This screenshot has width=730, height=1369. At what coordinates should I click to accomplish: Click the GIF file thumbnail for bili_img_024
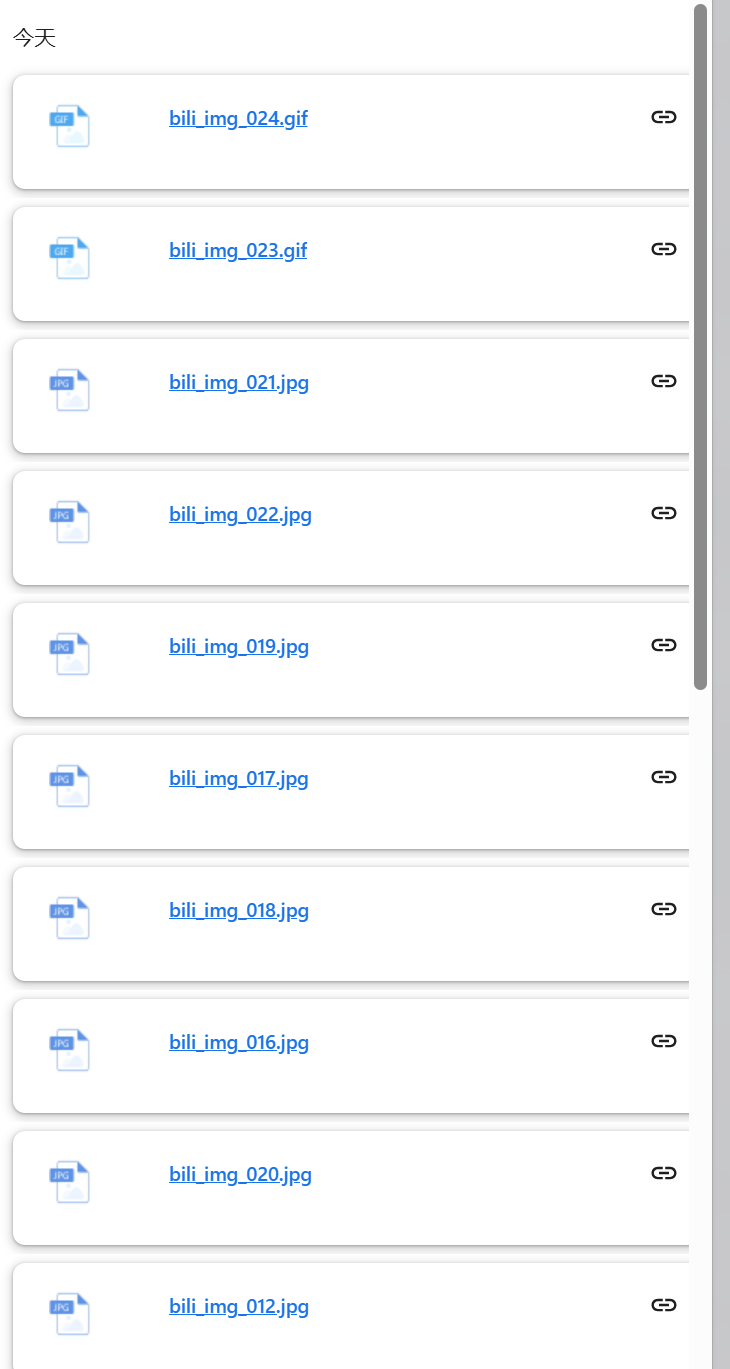click(x=70, y=126)
